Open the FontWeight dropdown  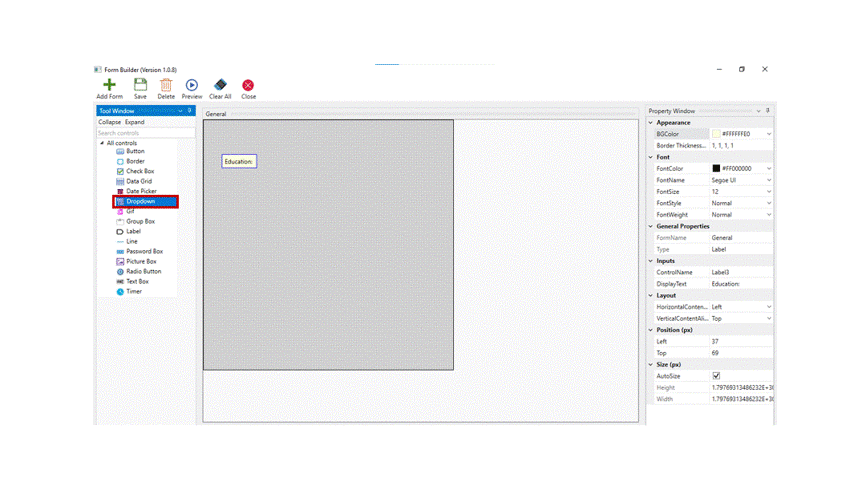click(x=768, y=215)
